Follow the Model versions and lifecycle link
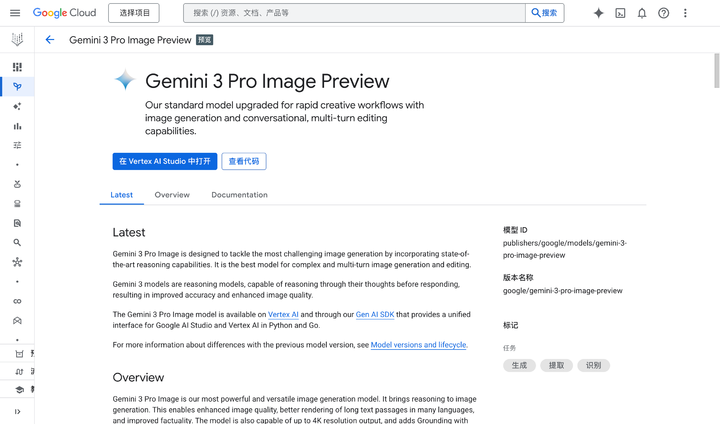Screen dimensions: 720x424 418,345
